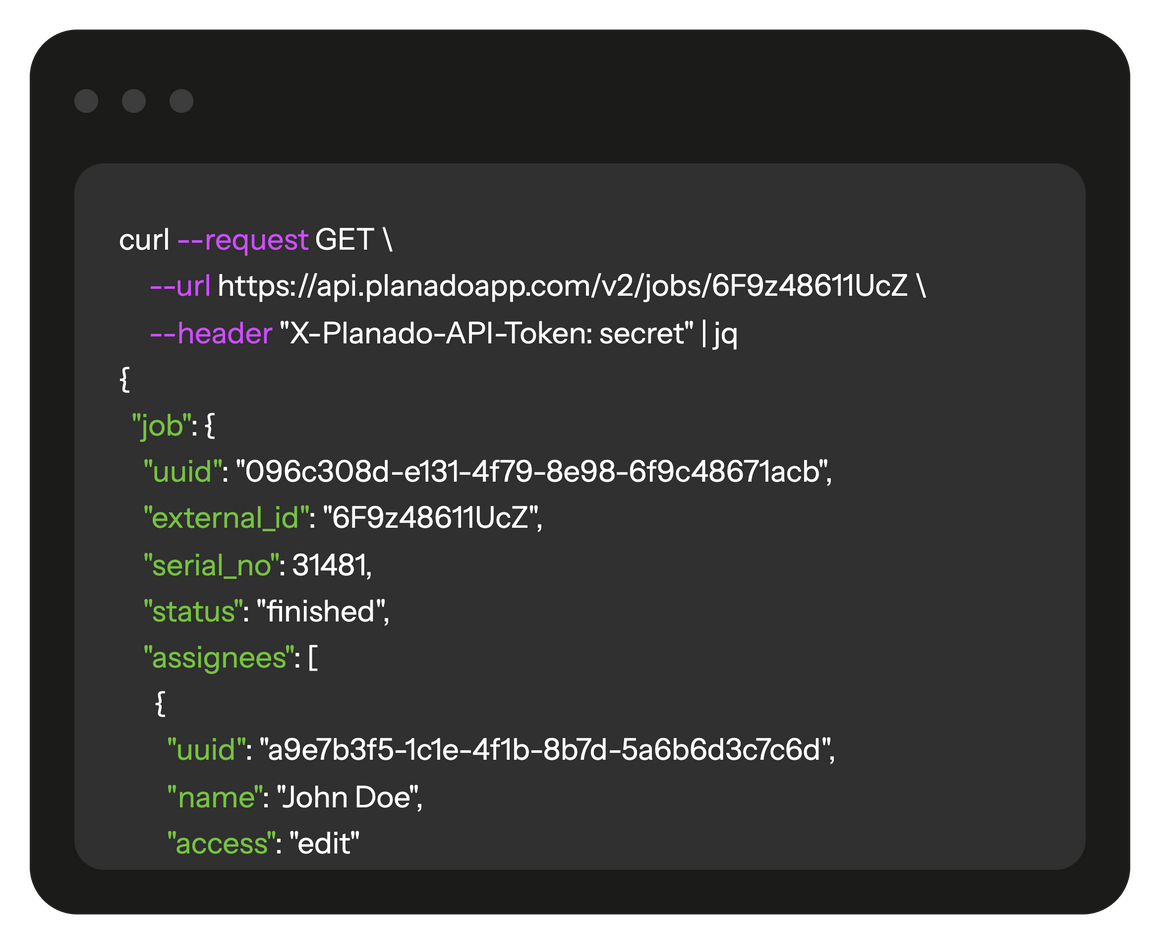This screenshot has width=1160, height=944.
Task: Click the GET method text
Action: (x=345, y=240)
